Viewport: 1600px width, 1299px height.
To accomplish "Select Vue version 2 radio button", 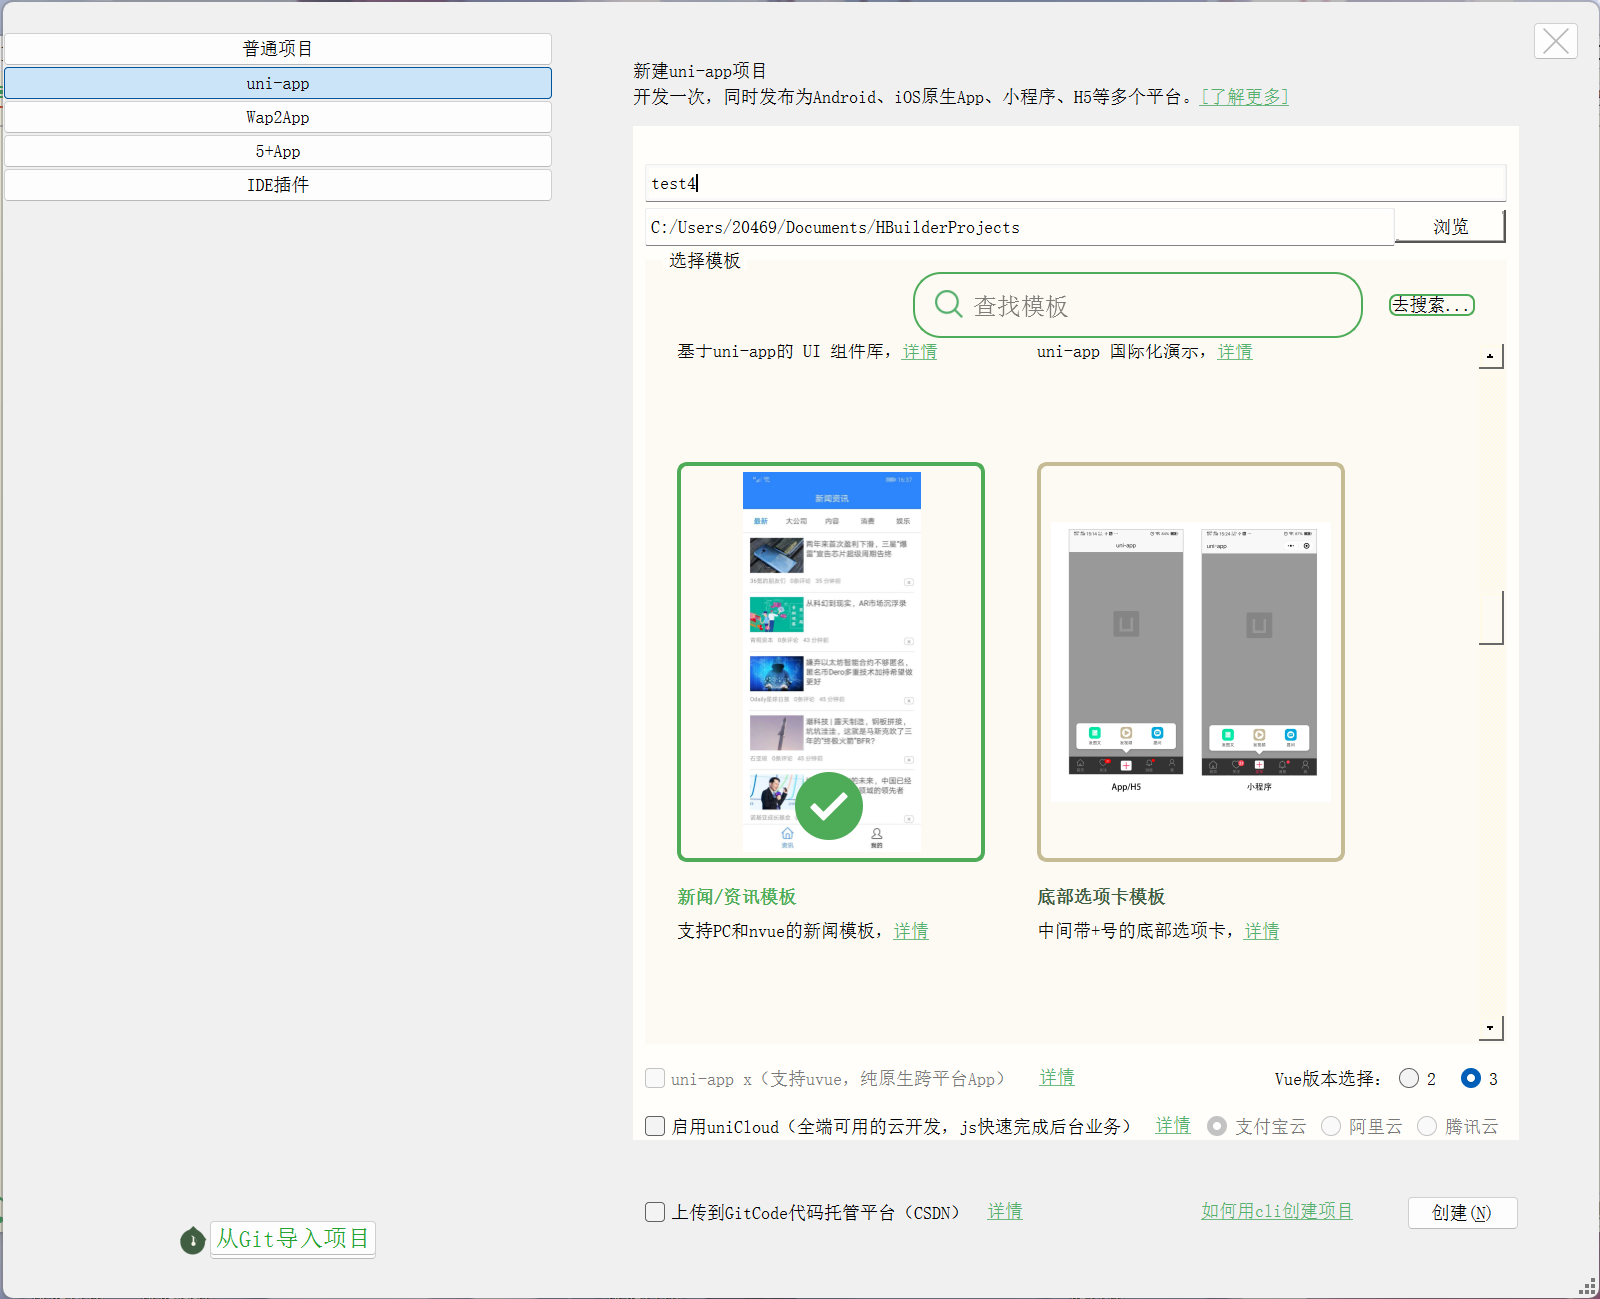I will click(x=1409, y=1078).
